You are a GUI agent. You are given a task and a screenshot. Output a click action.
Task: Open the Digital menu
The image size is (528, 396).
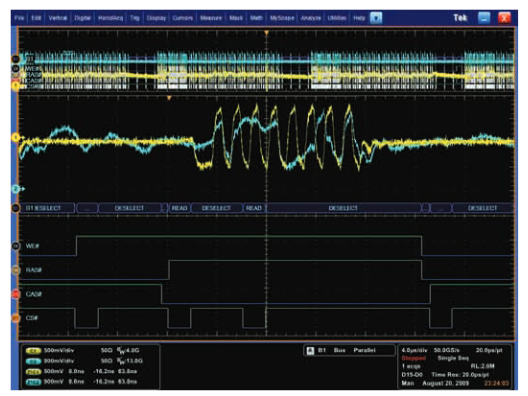(x=82, y=18)
